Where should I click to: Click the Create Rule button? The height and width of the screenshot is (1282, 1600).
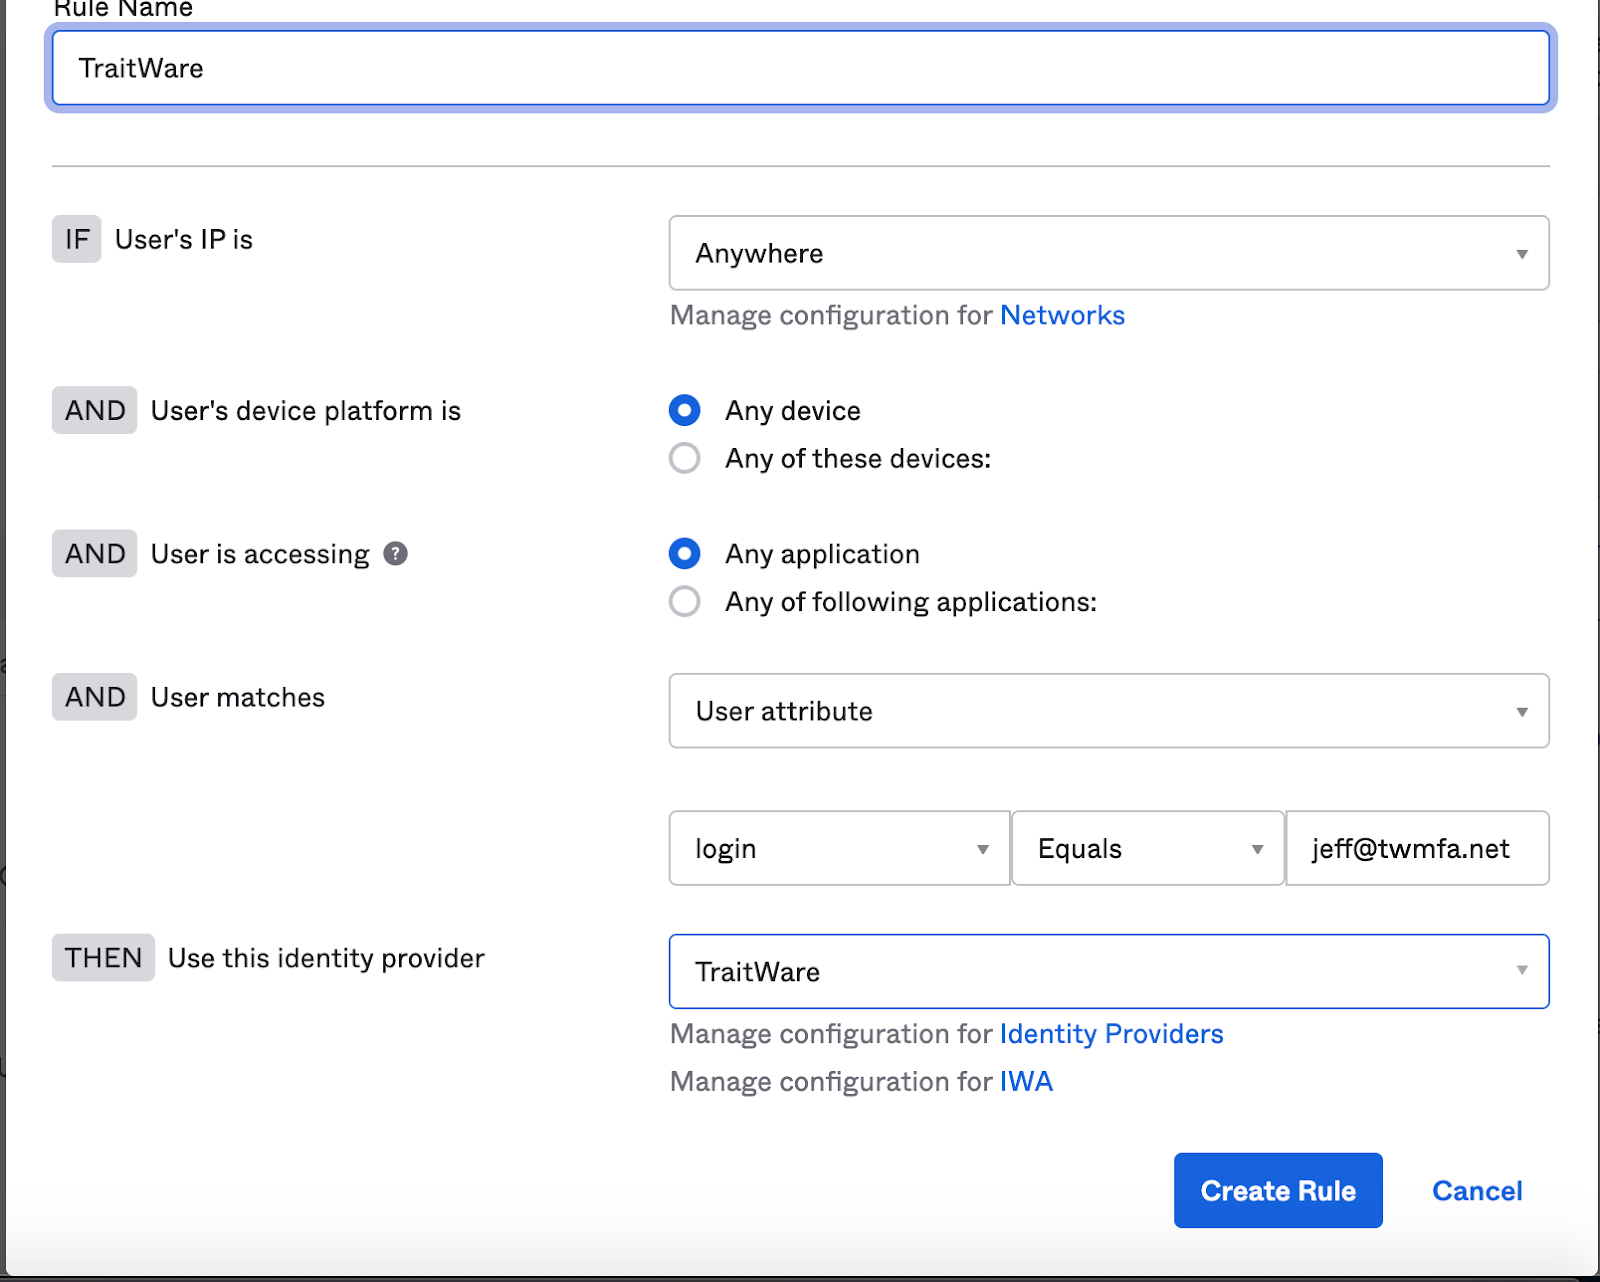[x=1278, y=1190]
